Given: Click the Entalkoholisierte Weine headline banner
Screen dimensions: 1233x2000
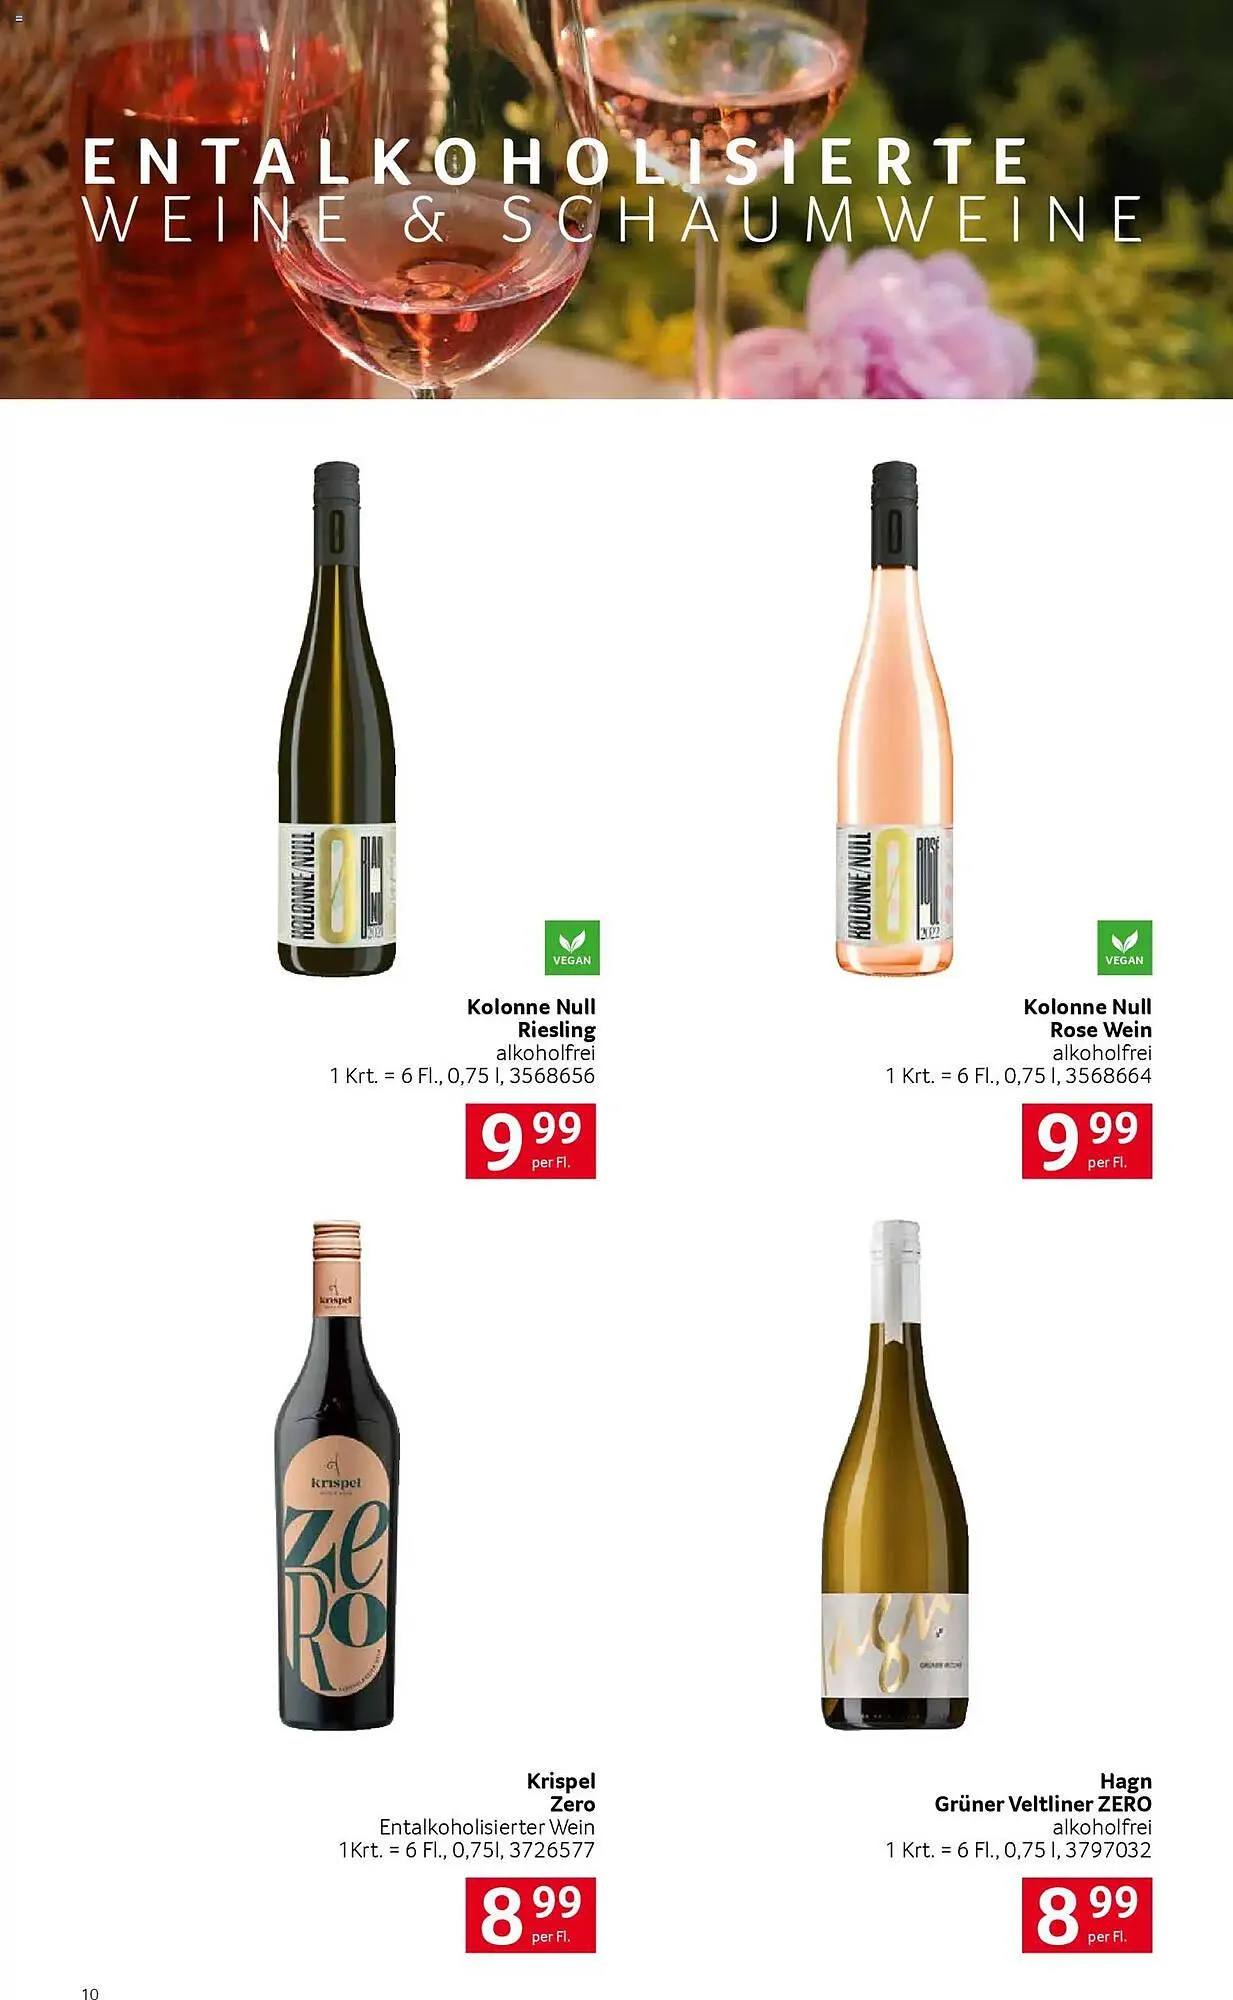Looking at the screenshot, I should point(613,191).
